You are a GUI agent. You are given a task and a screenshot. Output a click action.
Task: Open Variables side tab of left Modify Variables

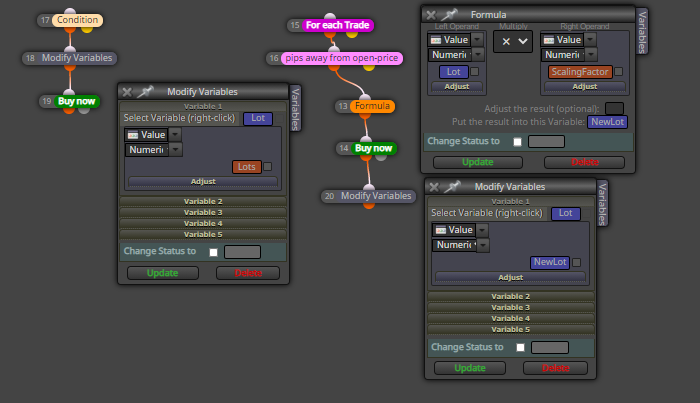[x=295, y=108]
